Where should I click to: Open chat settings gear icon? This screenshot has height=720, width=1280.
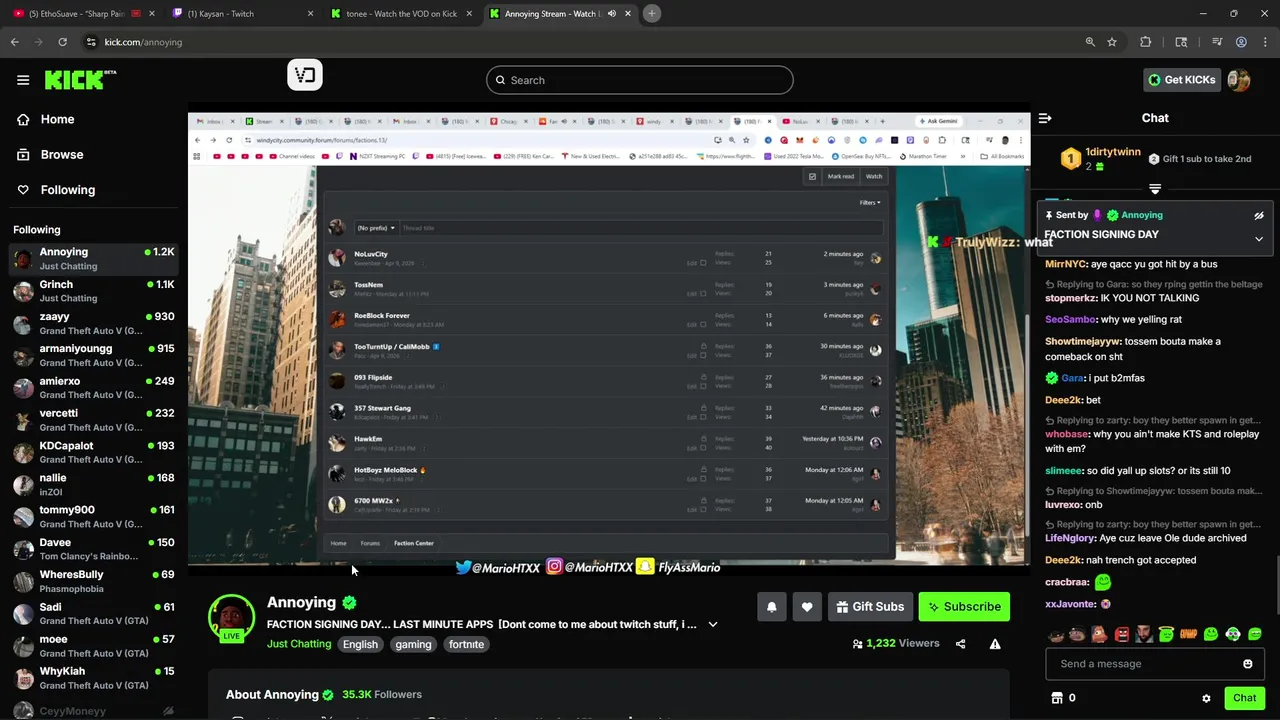coord(1206,698)
